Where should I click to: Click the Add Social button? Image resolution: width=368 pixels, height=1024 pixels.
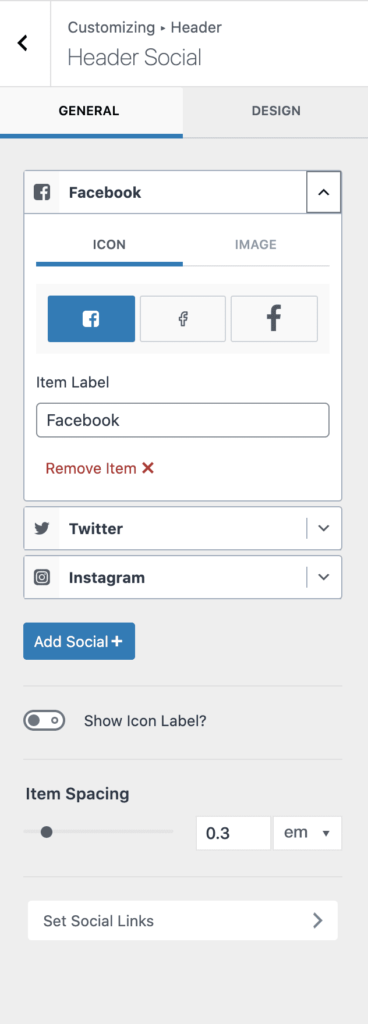click(79, 641)
